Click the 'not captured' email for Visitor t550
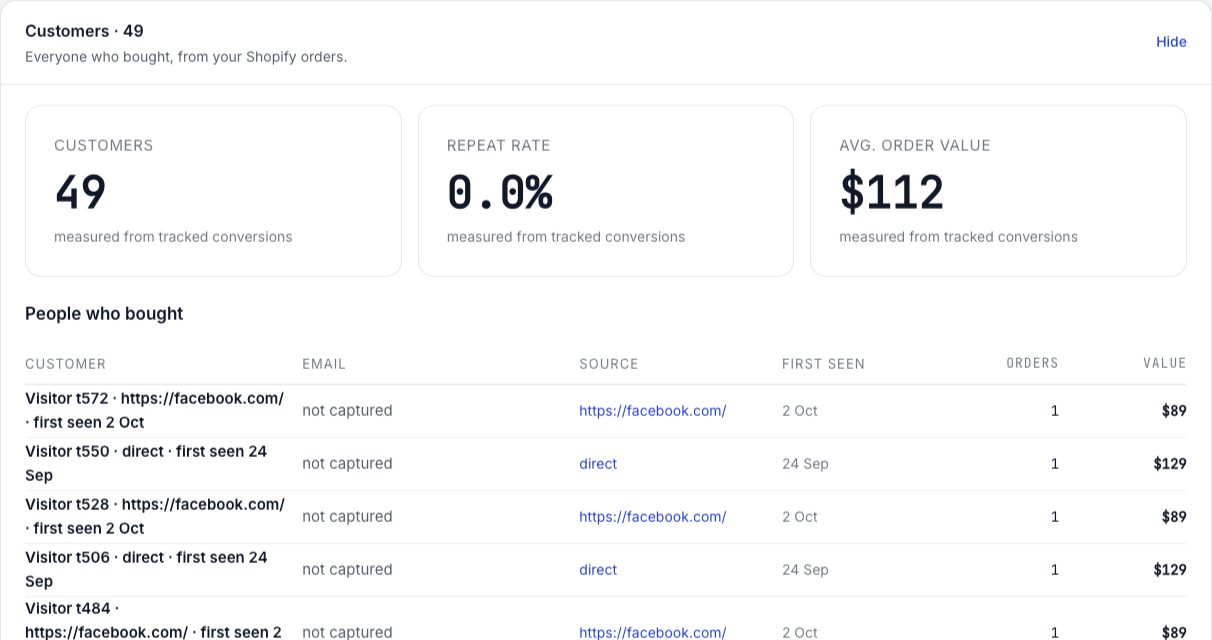The width and height of the screenshot is (1212, 640). pyautogui.click(x=347, y=464)
